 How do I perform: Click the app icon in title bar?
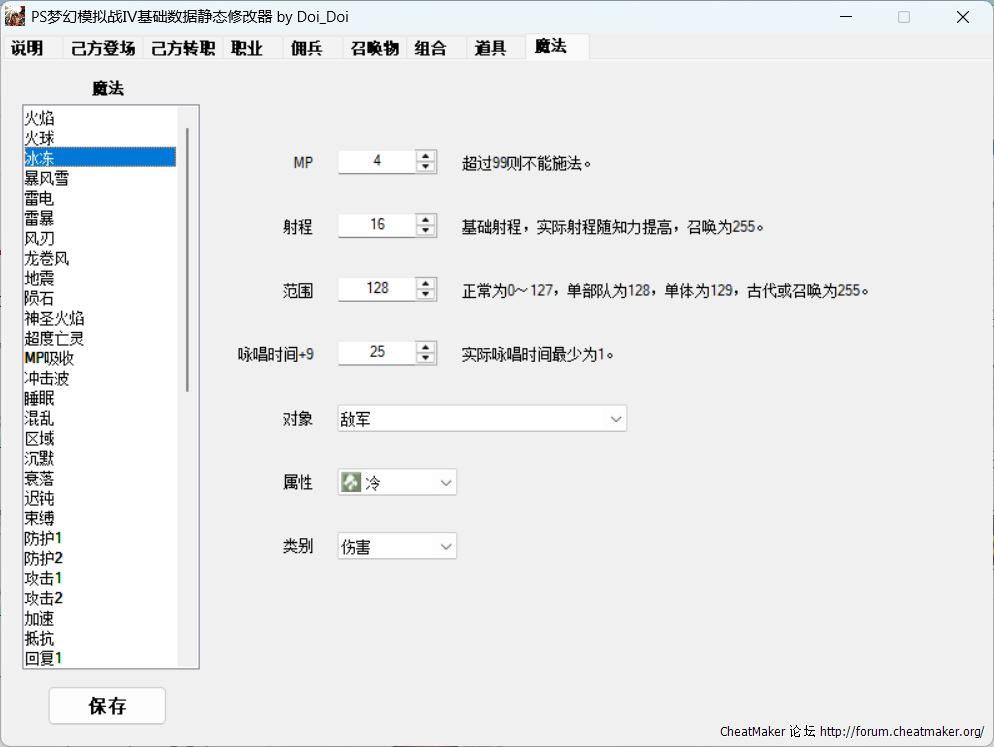(15, 17)
